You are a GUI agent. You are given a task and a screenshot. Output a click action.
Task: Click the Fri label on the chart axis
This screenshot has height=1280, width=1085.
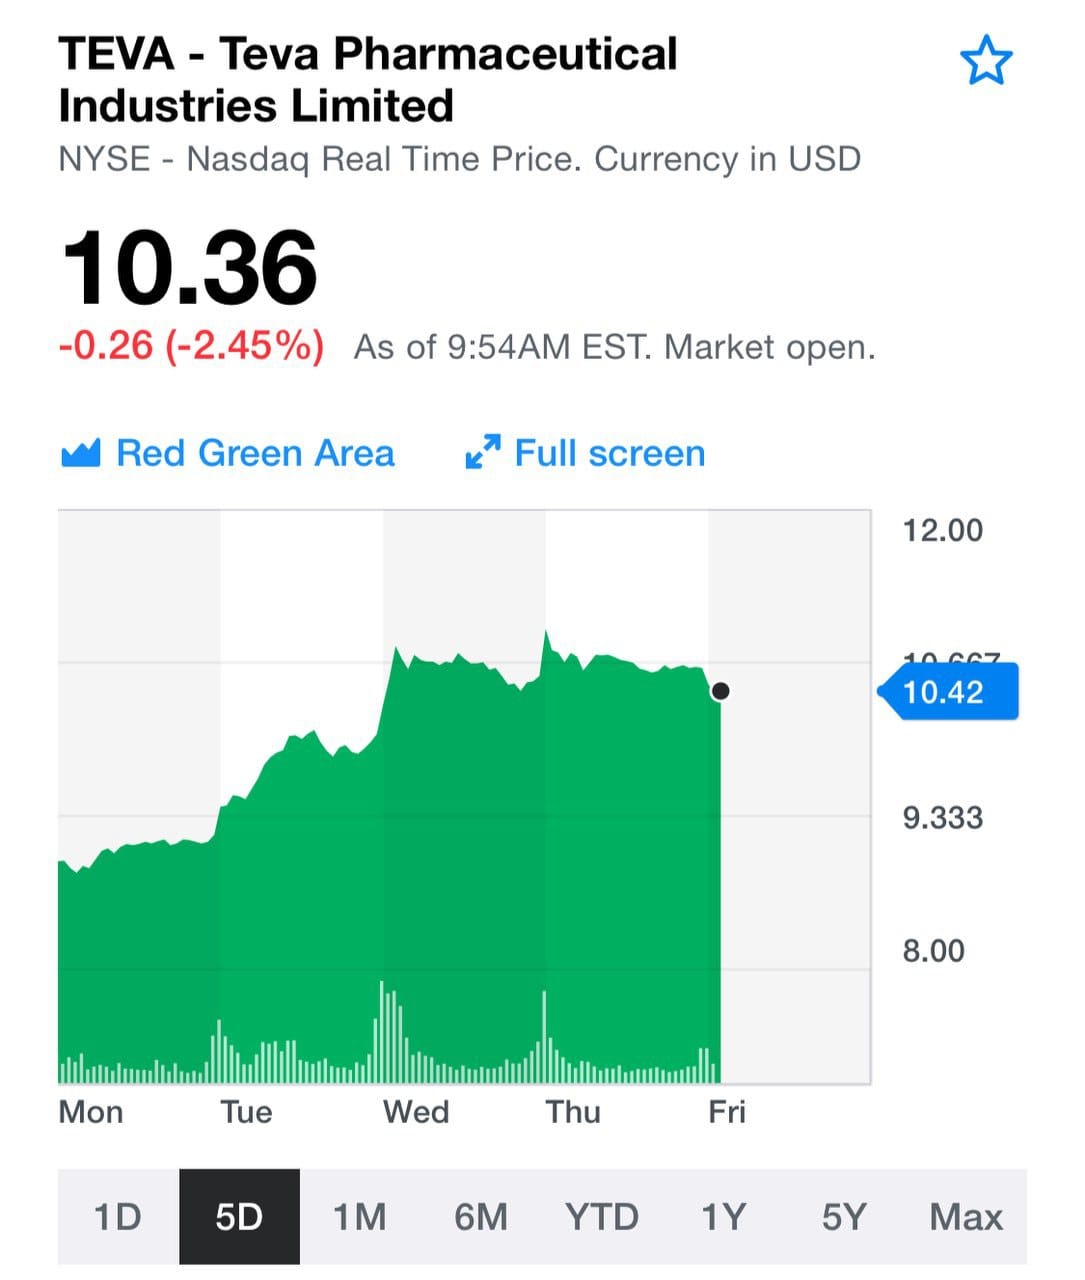point(727,1112)
